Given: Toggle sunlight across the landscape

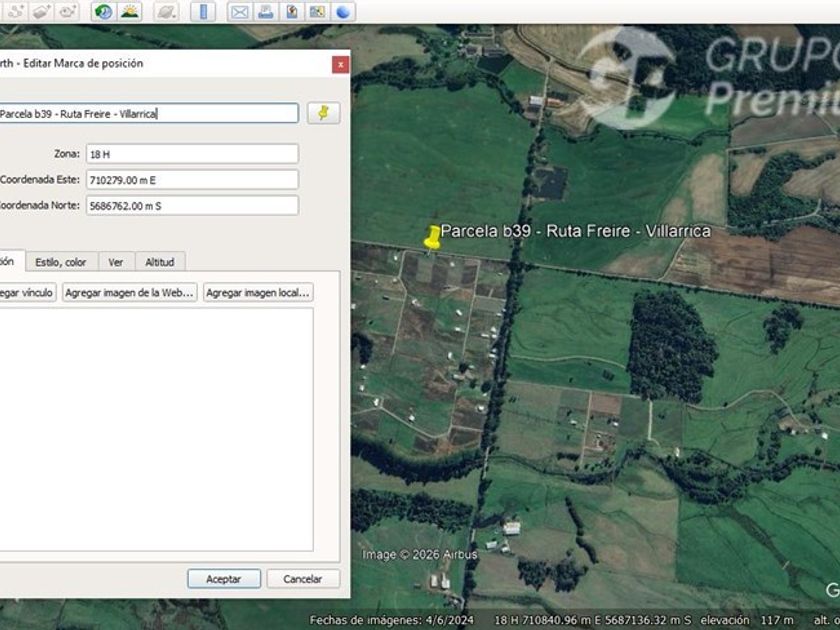Looking at the screenshot, I should tap(130, 12).
